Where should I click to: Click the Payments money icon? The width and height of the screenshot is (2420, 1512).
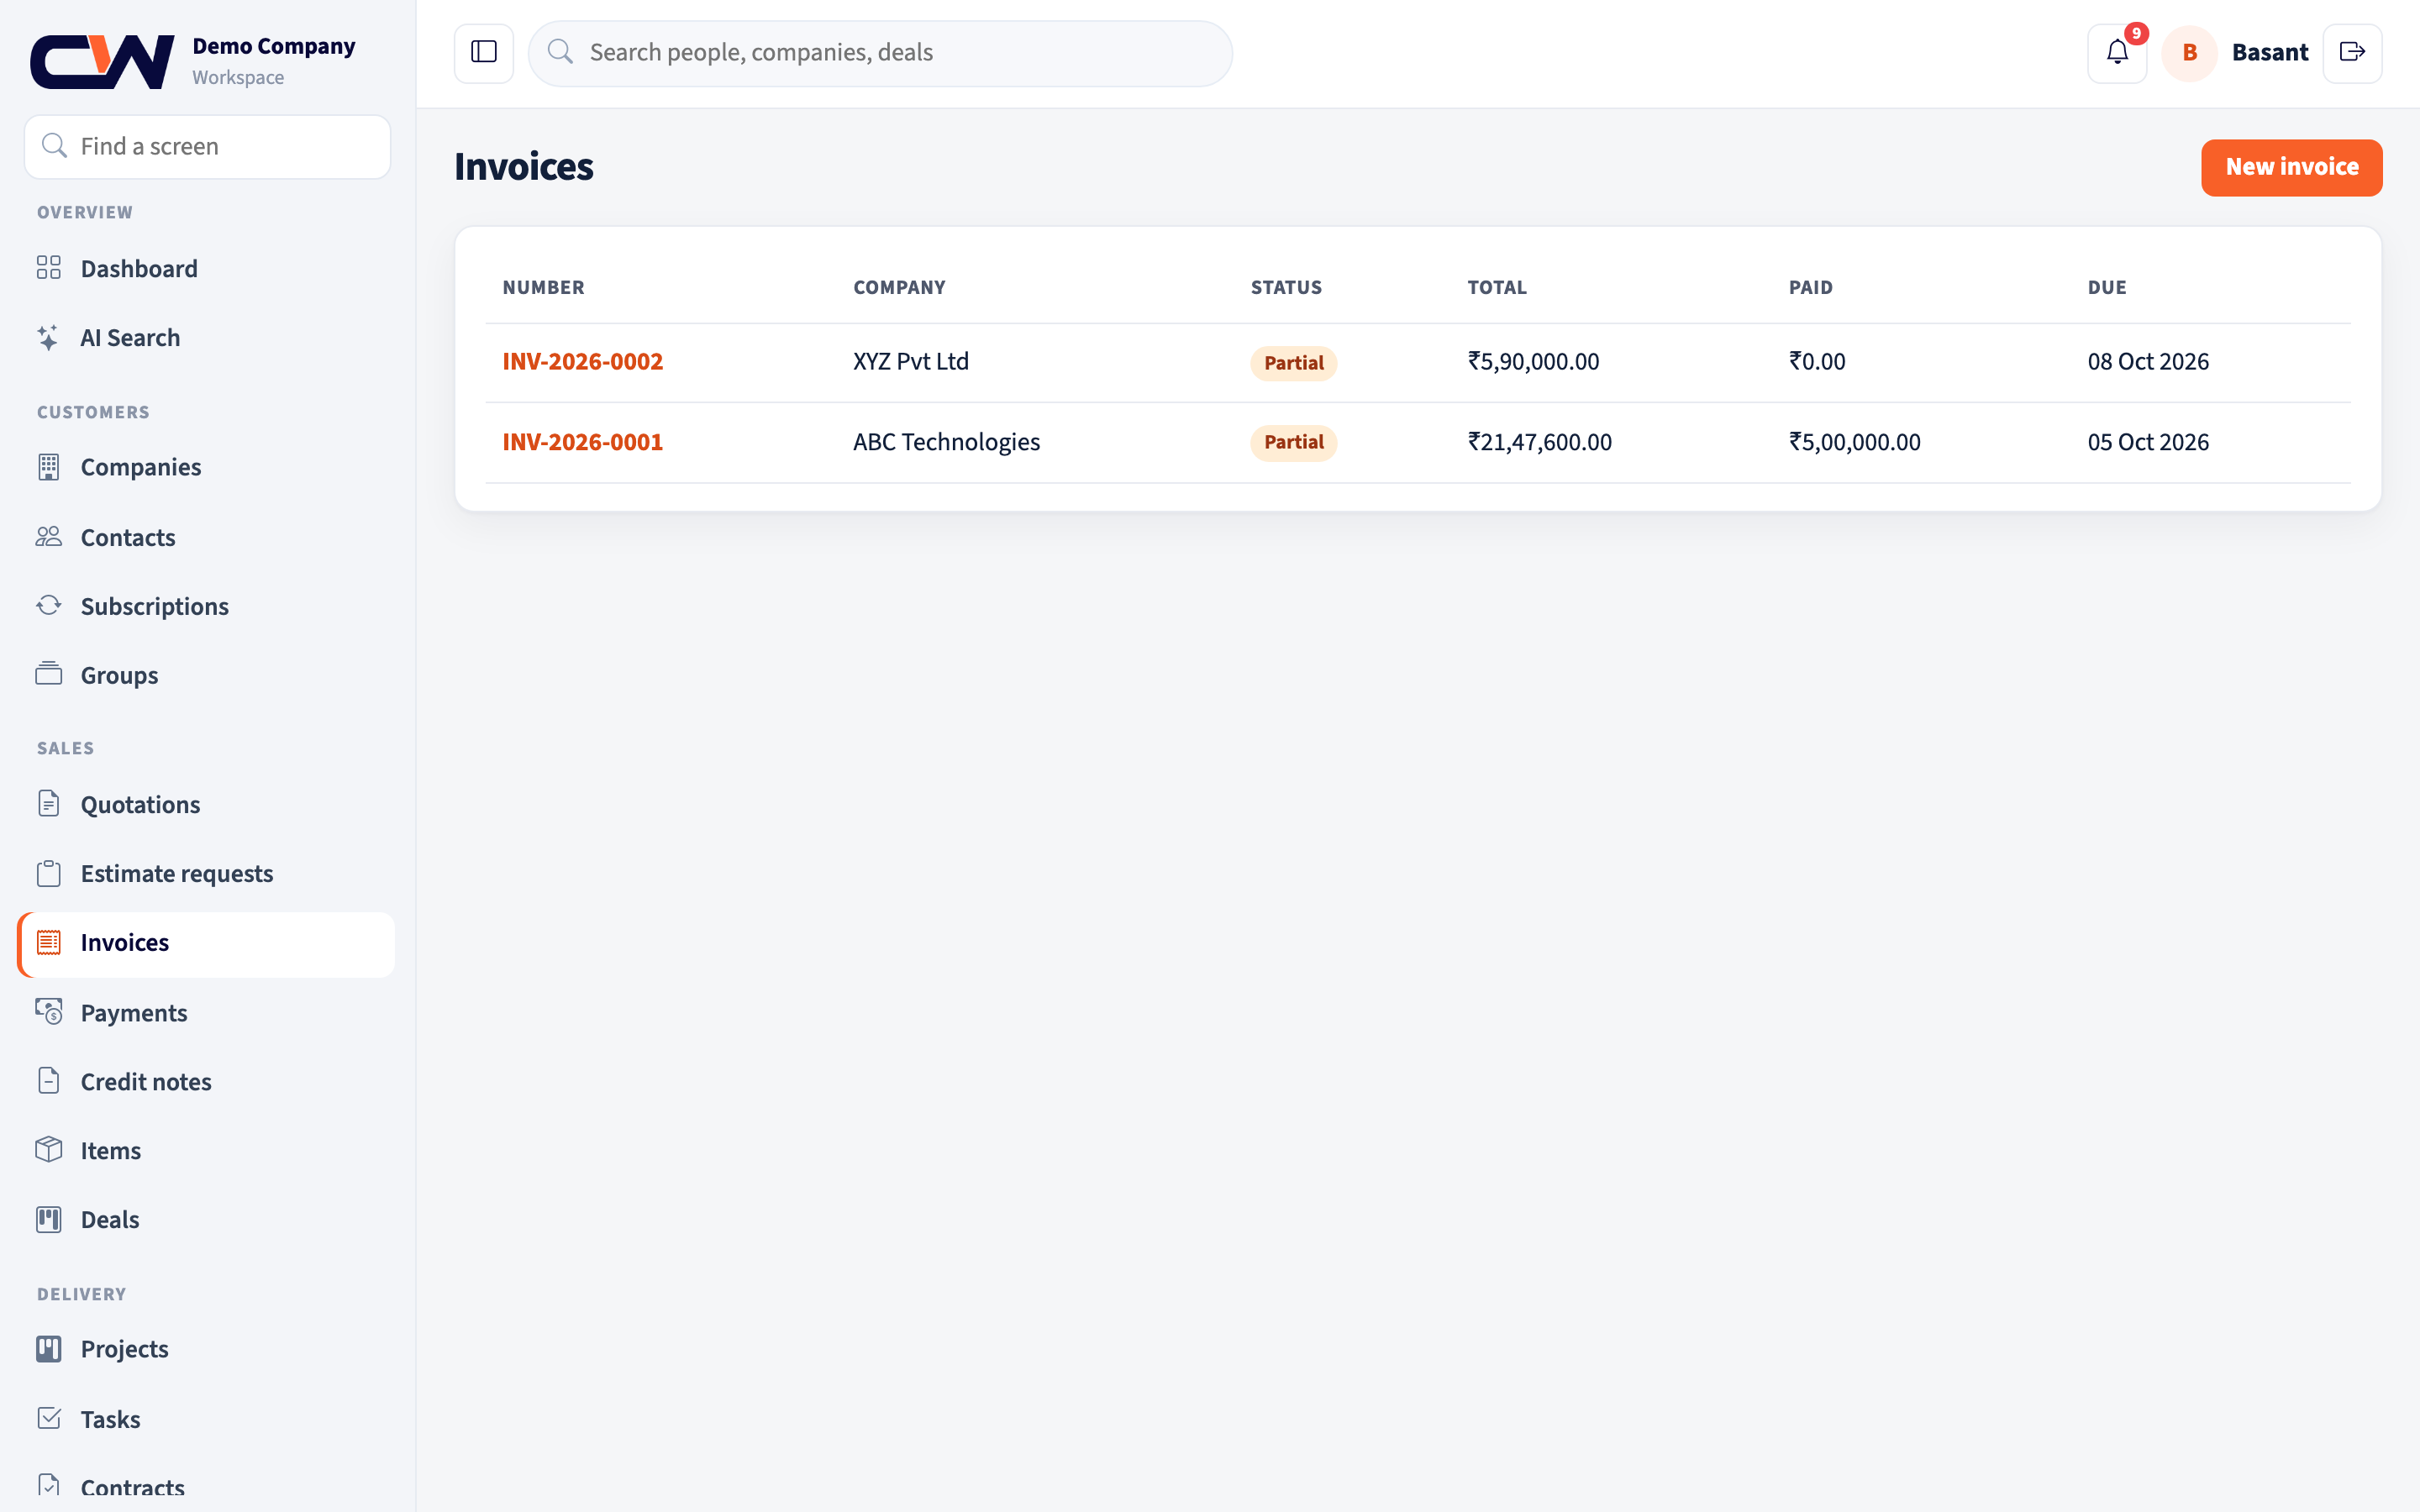[x=49, y=1012]
